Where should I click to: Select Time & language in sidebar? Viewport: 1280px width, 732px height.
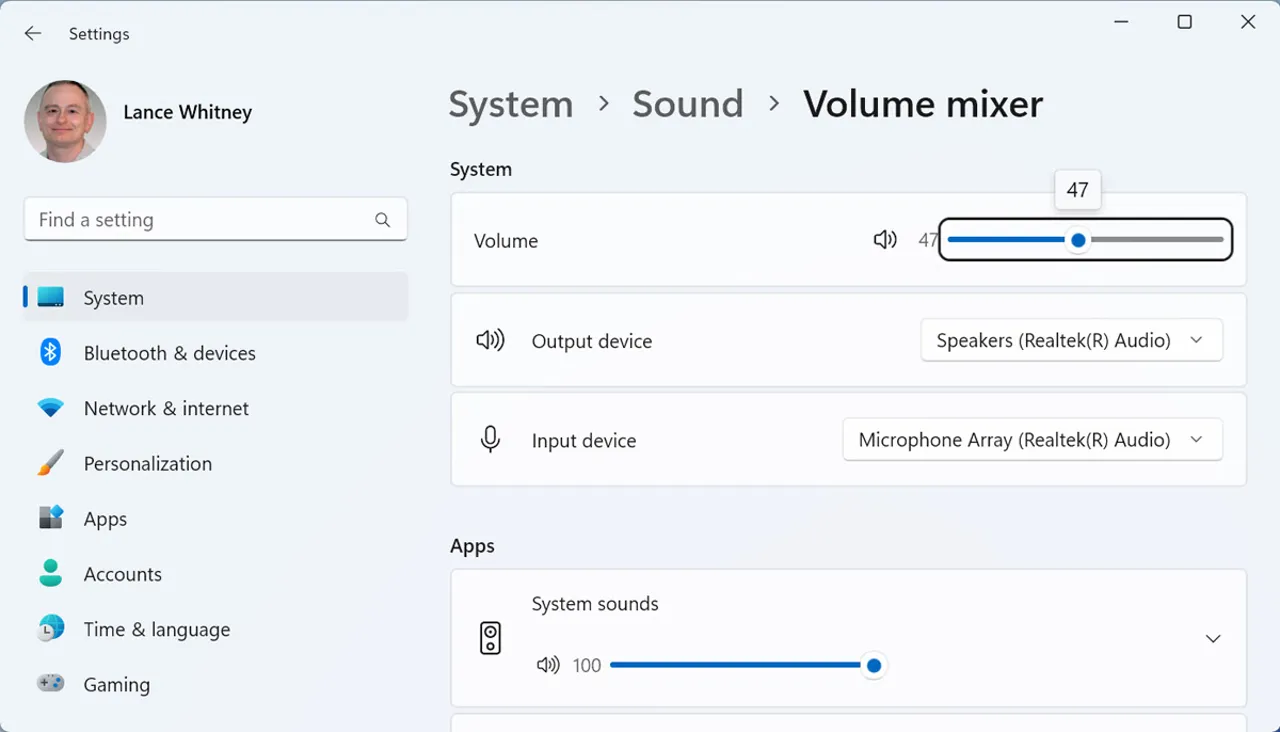tap(156, 629)
